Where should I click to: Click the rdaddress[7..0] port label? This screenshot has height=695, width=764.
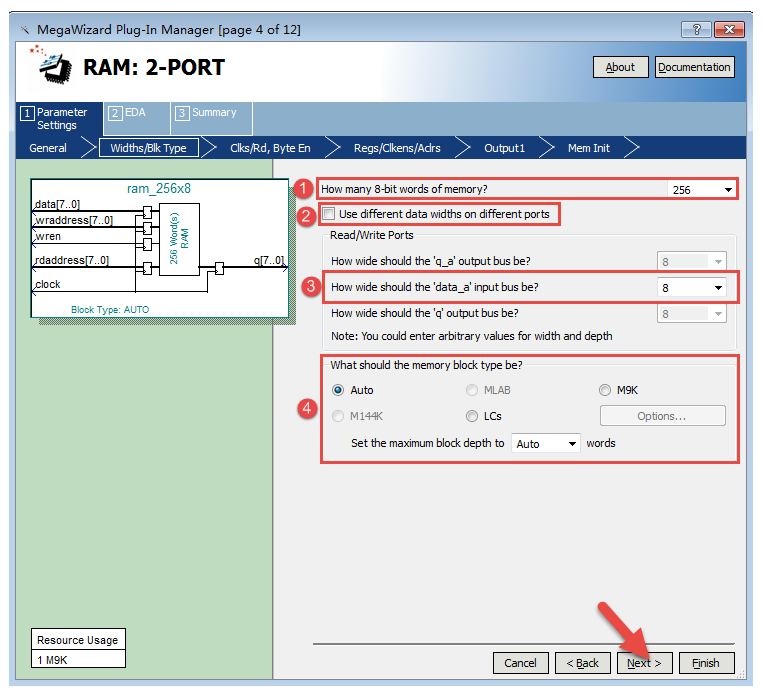pyautogui.click(x=72, y=260)
